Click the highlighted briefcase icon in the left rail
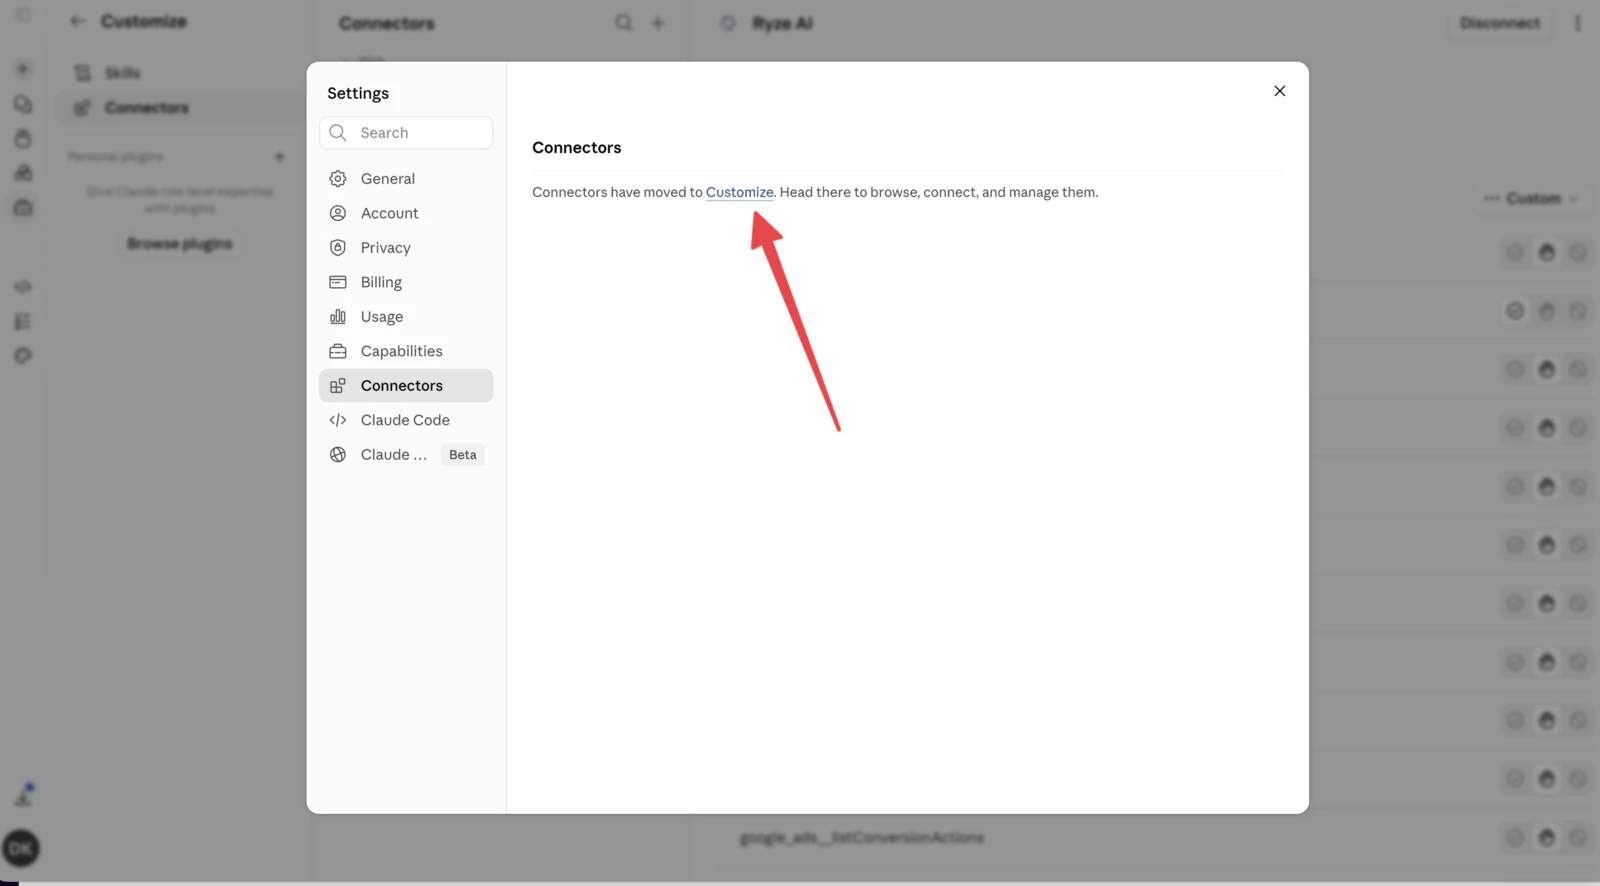The width and height of the screenshot is (1600, 886). click(x=23, y=208)
